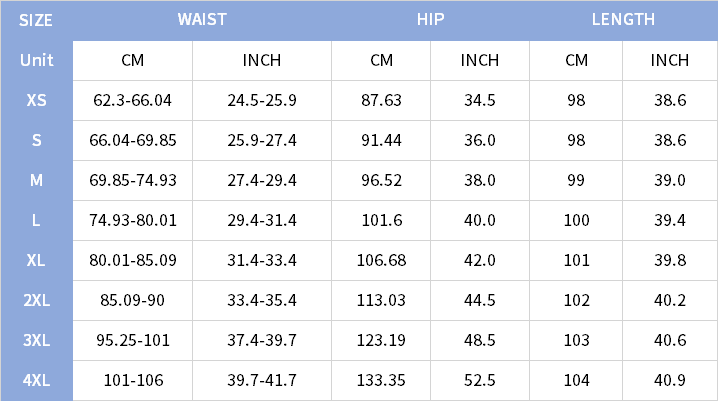Select the XS size row label
The image size is (718, 401).
click(36, 100)
